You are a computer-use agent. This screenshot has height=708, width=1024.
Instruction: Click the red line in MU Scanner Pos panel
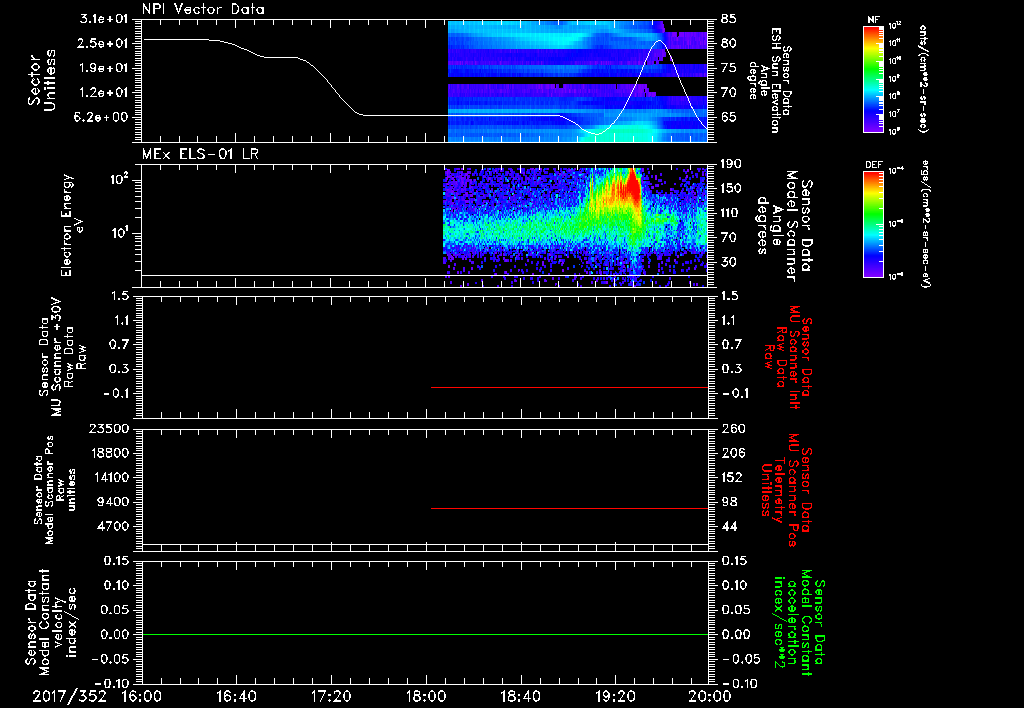pyautogui.click(x=569, y=508)
